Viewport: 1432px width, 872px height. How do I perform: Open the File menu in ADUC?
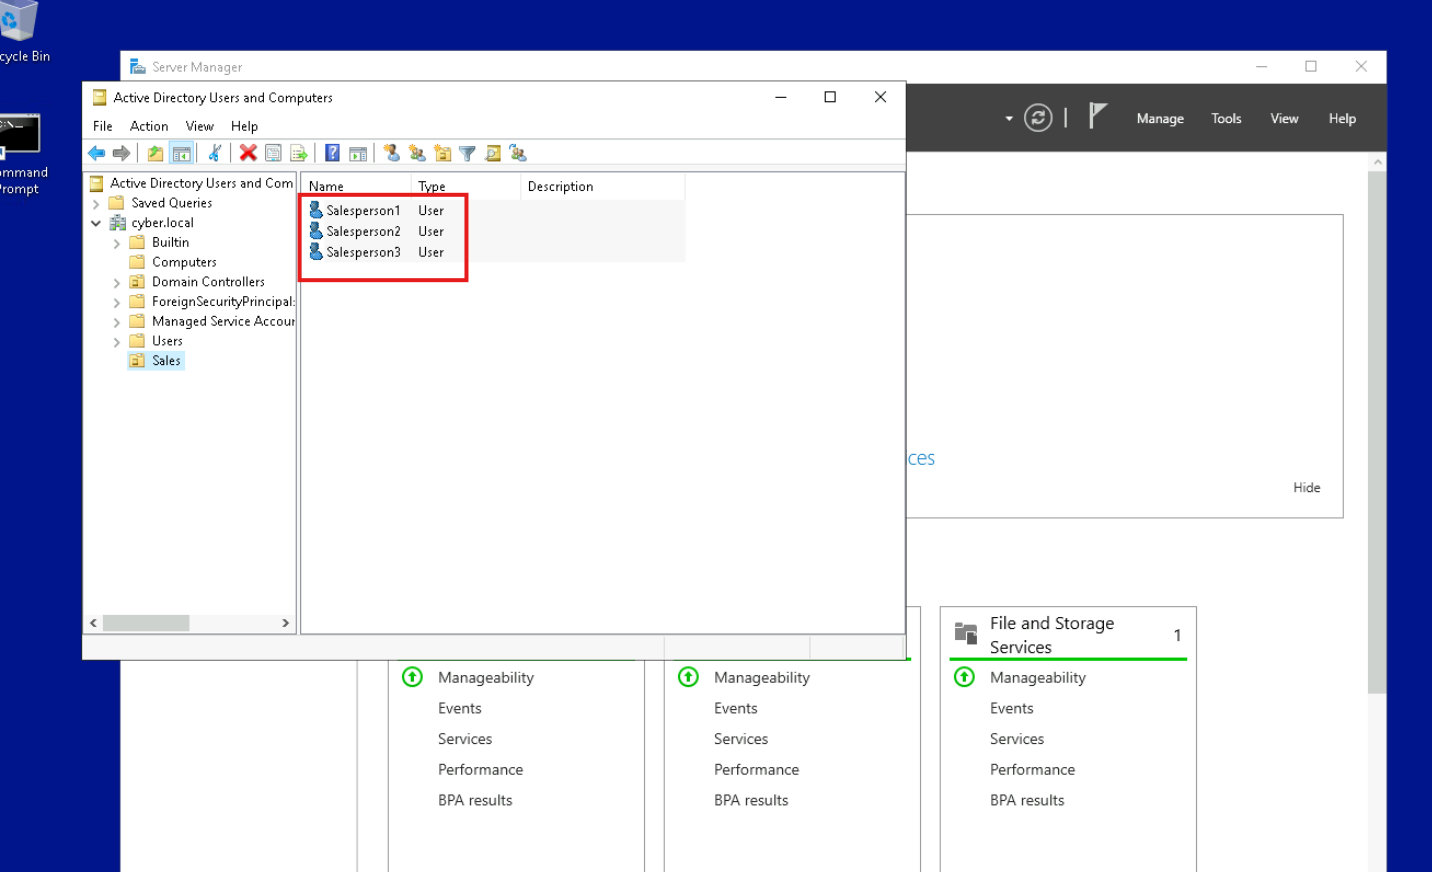pos(103,126)
